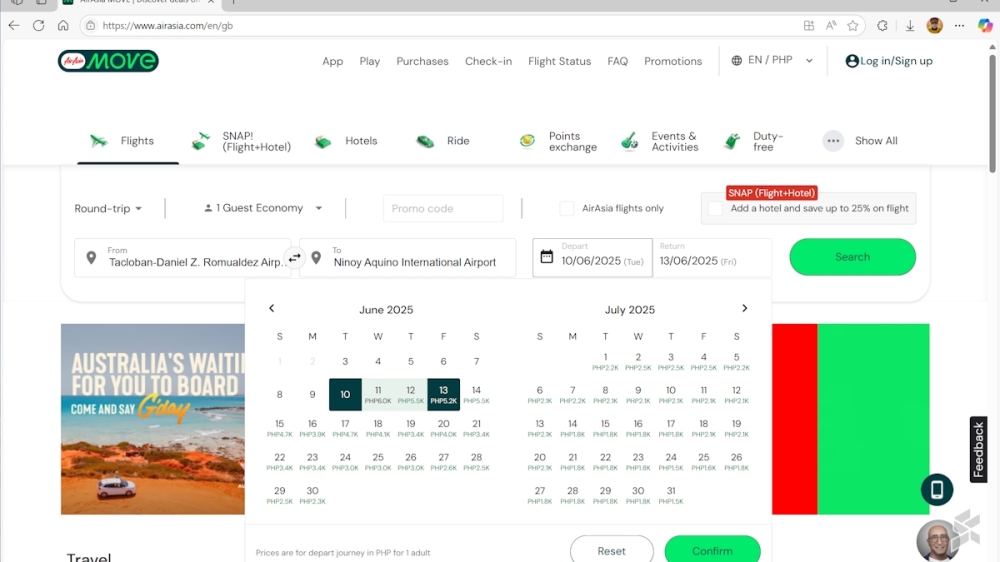Open the Show All services icon

833,141
